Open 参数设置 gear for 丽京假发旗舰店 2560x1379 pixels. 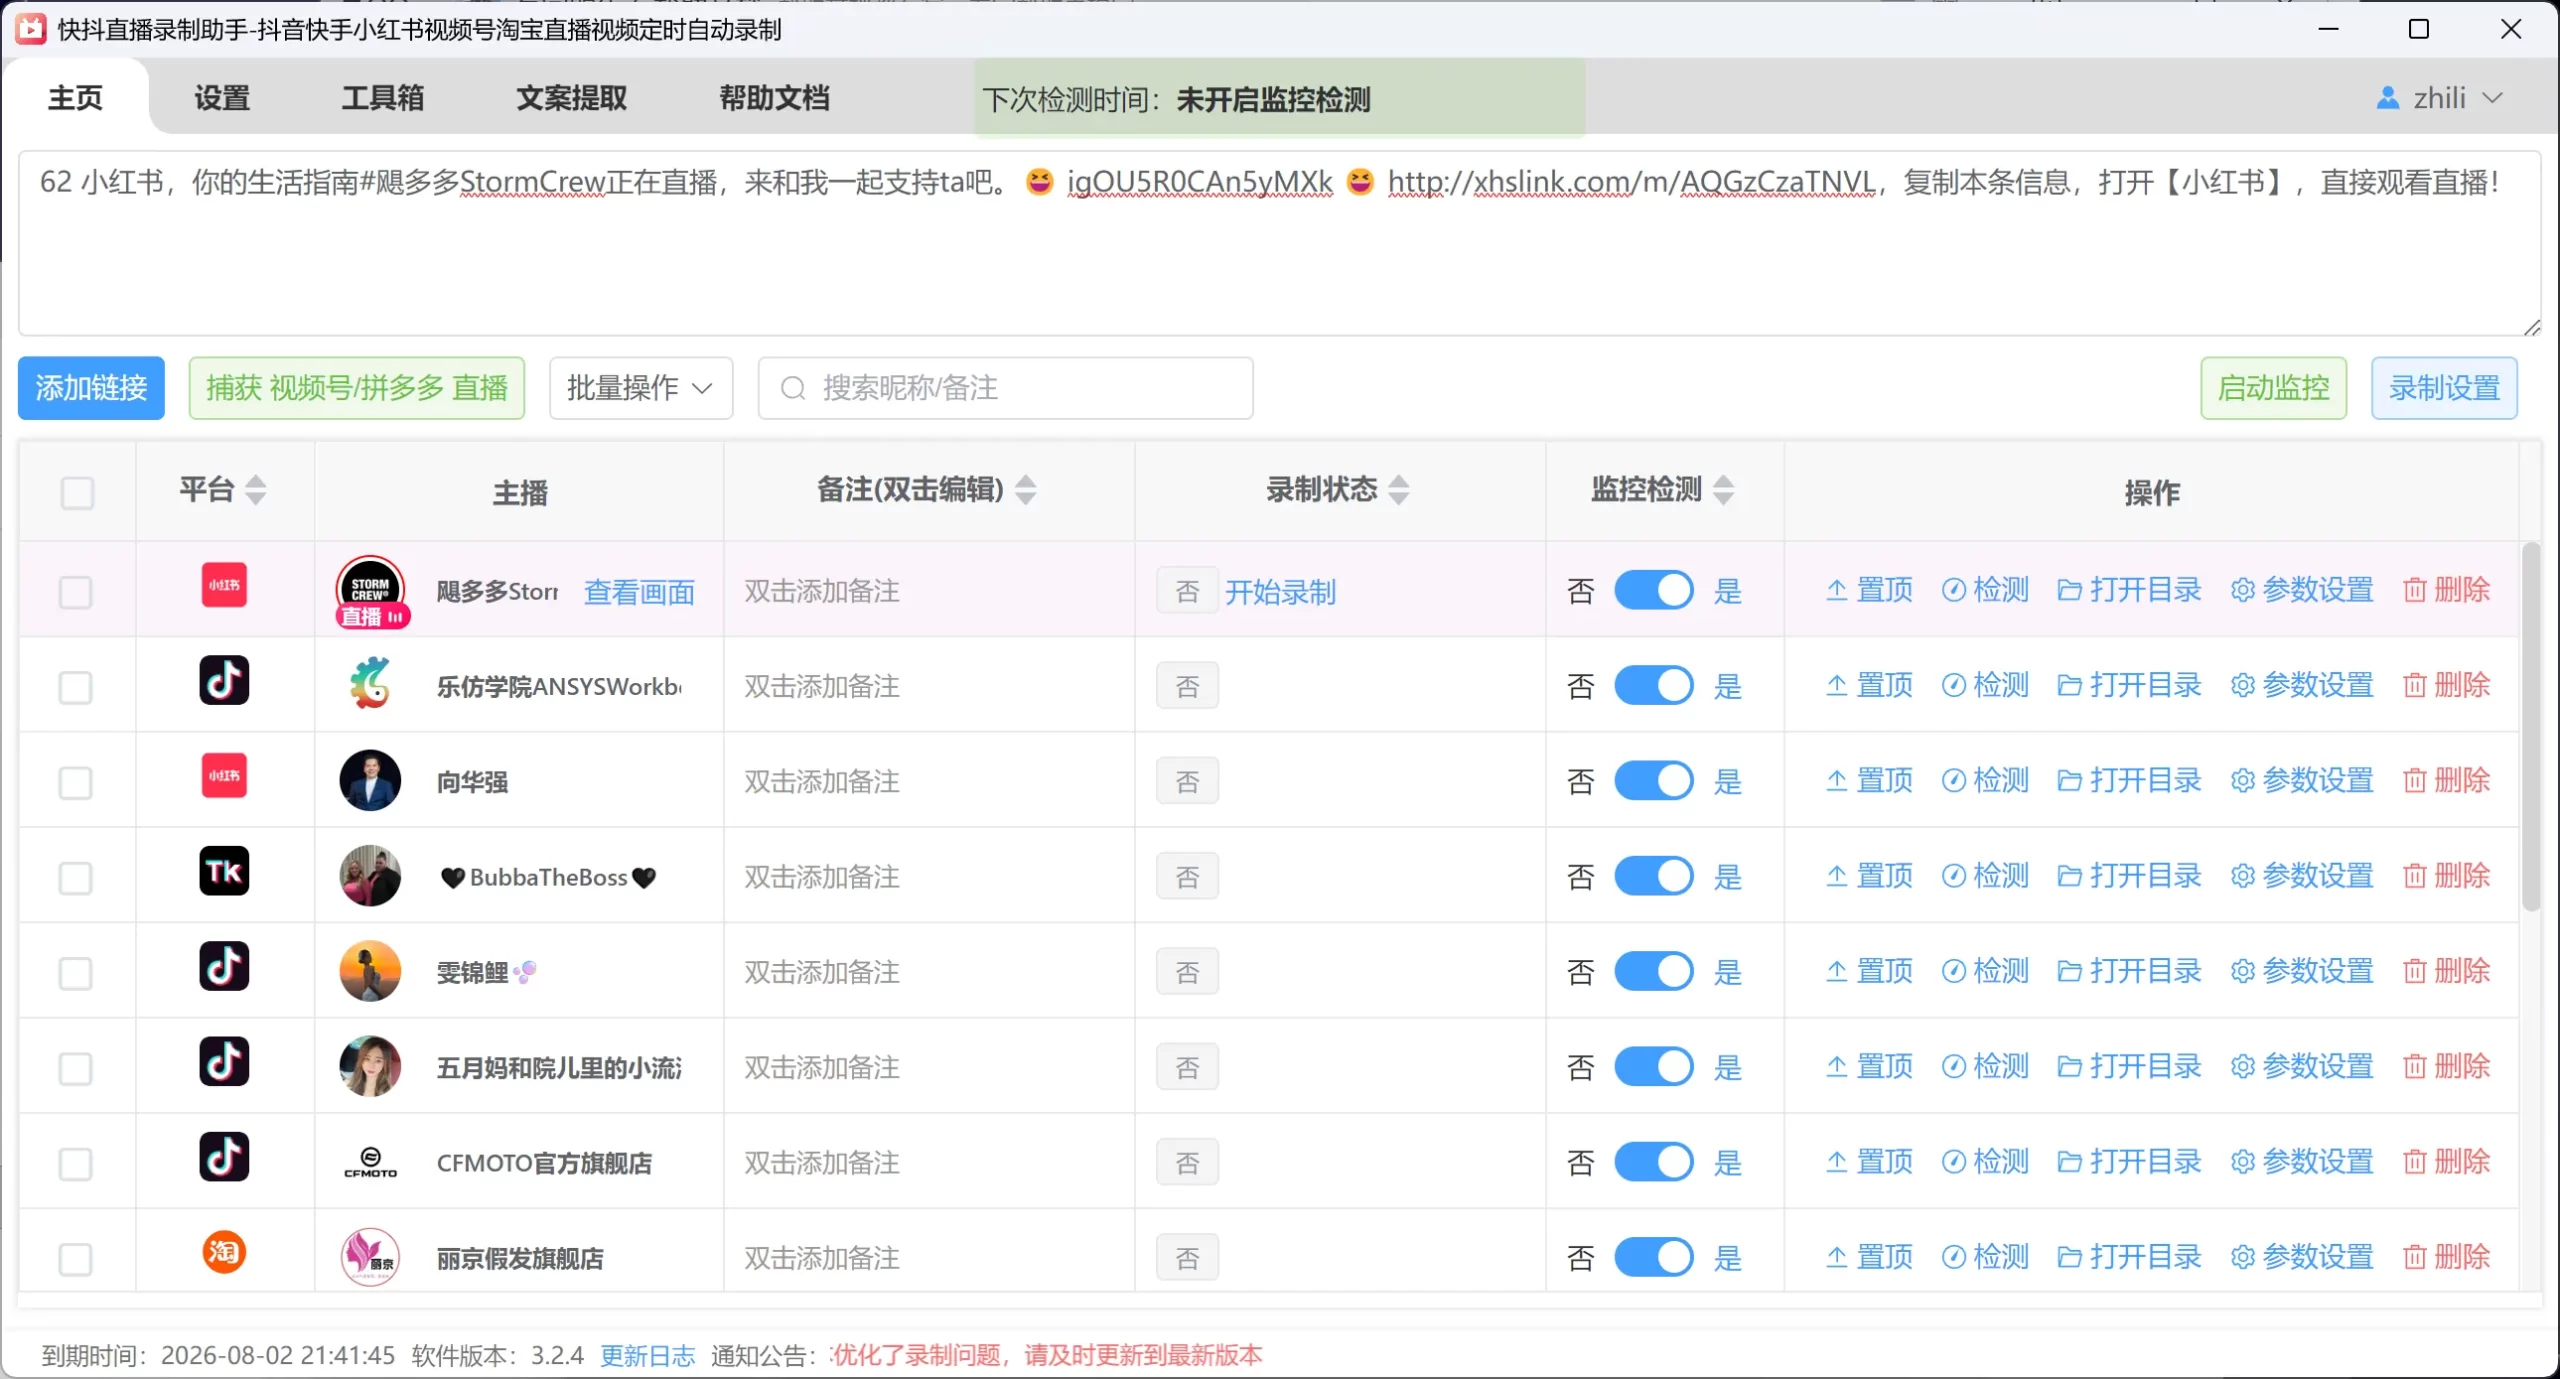click(x=2242, y=1257)
